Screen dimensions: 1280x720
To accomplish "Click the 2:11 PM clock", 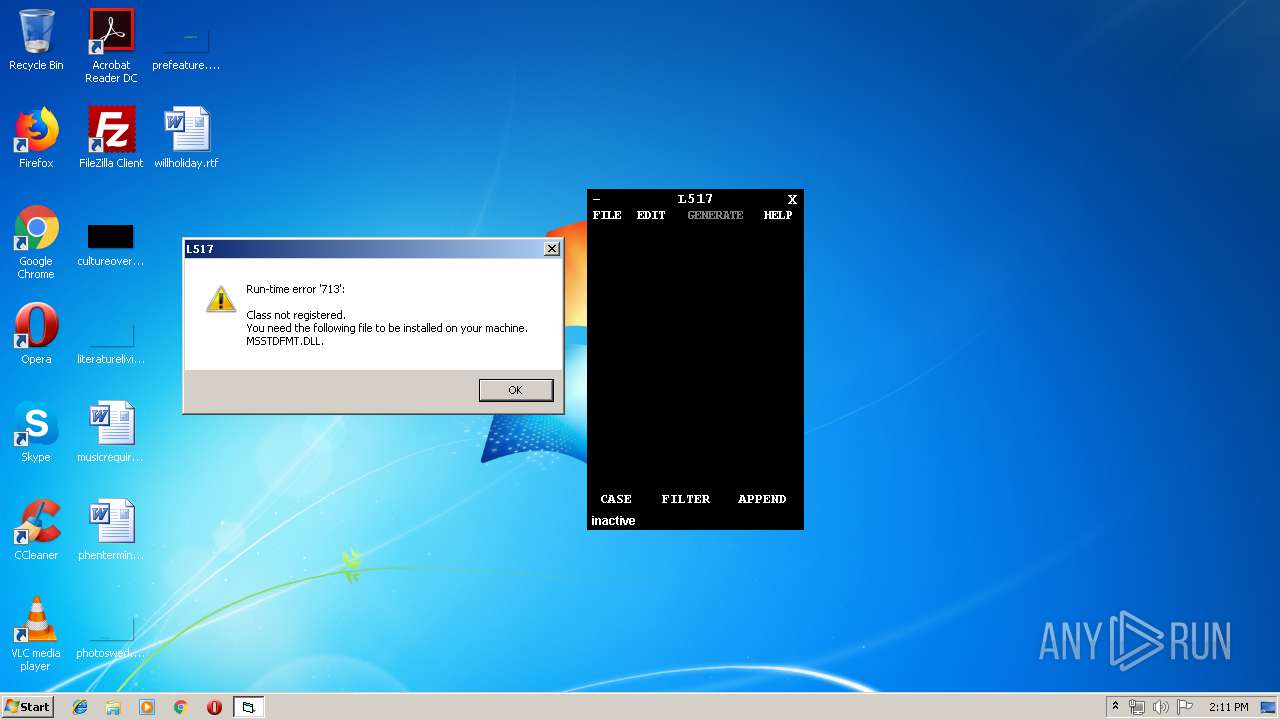I will [1228, 707].
